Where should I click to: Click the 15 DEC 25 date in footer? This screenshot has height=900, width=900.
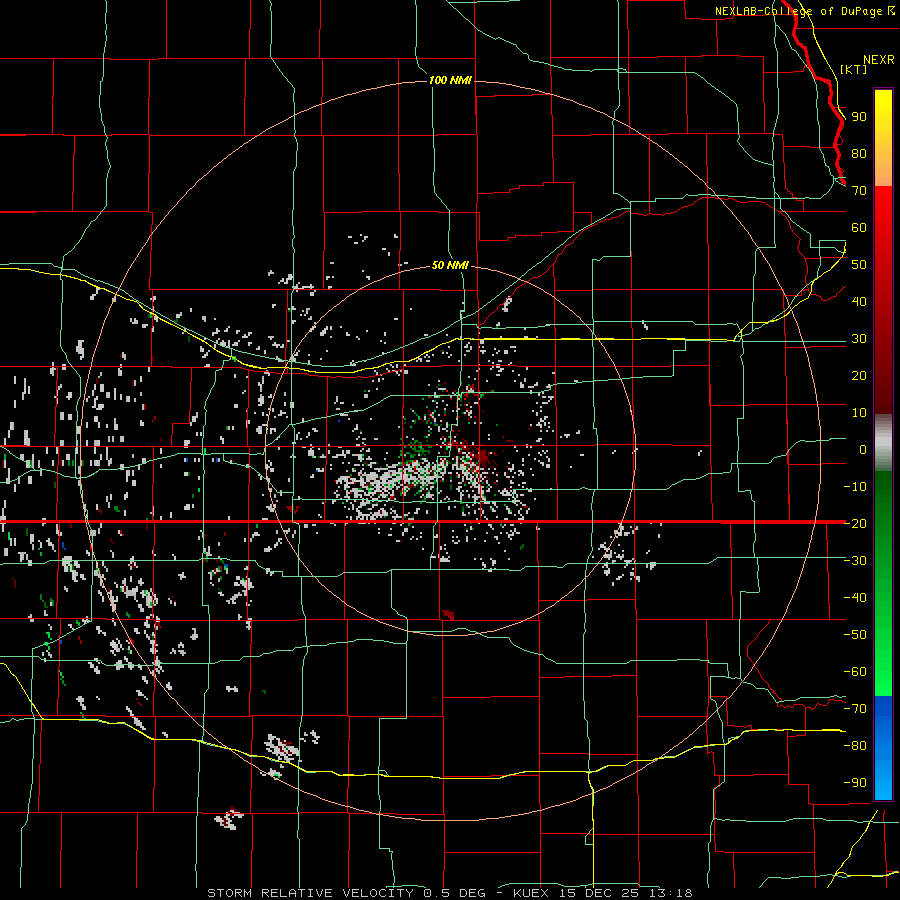point(599,893)
